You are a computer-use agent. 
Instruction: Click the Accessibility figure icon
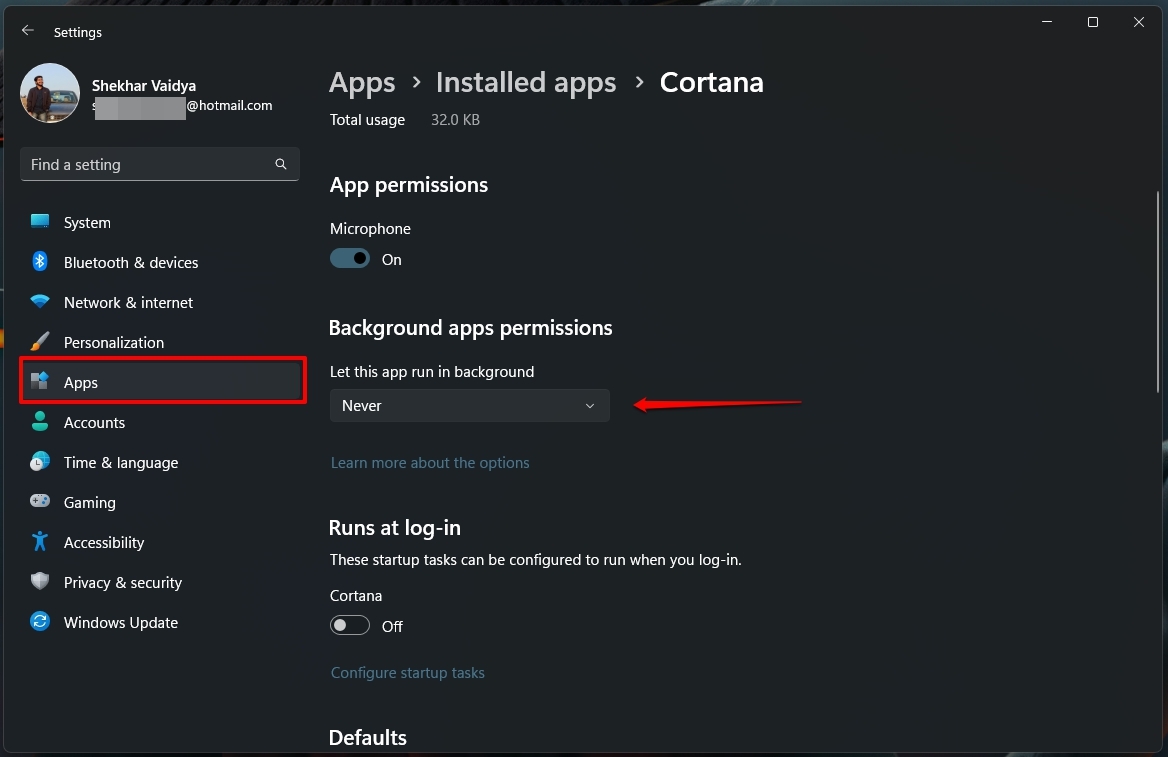[40, 542]
